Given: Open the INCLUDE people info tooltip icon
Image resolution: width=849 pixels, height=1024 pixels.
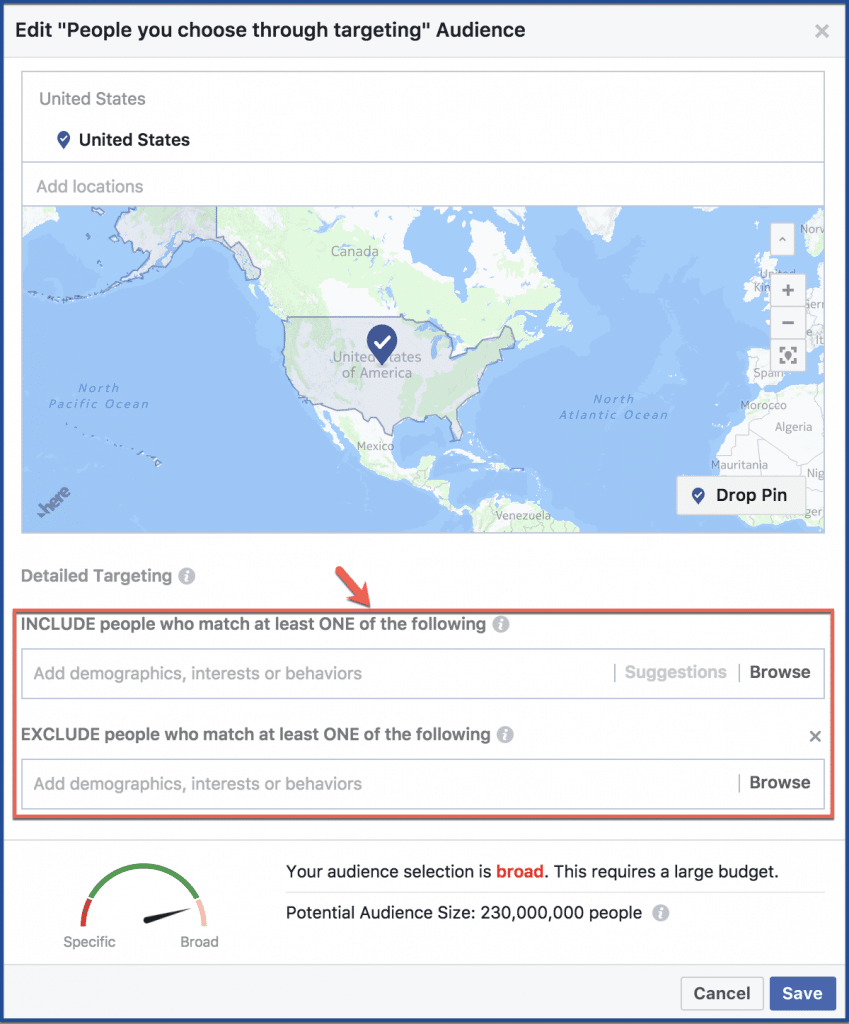Looking at the screenshot, I should (501, 624).
